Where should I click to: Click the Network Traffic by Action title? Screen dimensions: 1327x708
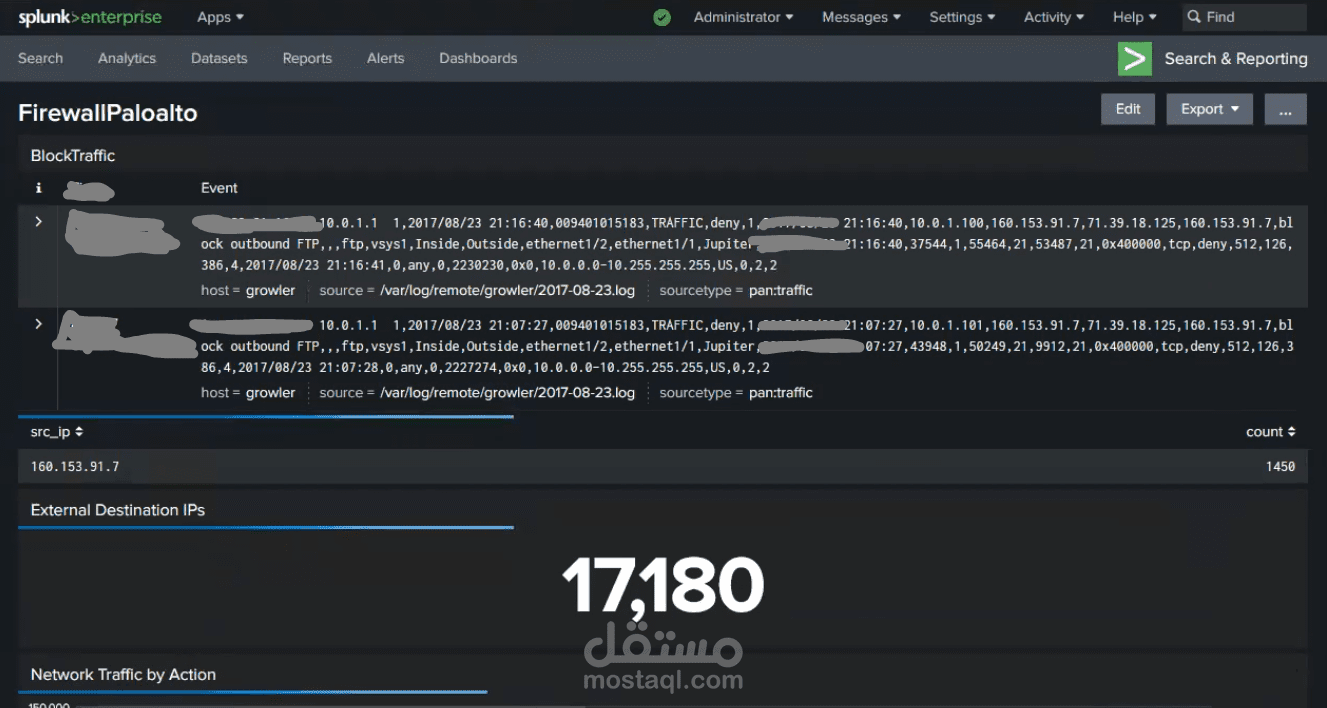click(123, 675)
